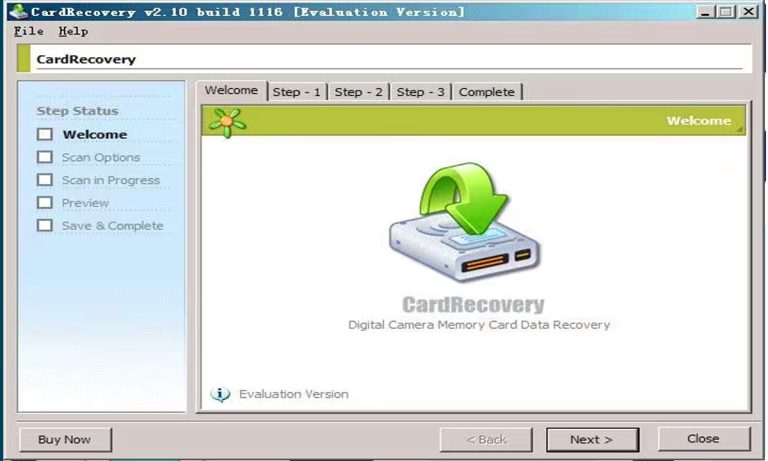The height and width of the screenshot is (461, 768).
Task: Tick the Save & Complete checkbox
Action: point(45,225)
